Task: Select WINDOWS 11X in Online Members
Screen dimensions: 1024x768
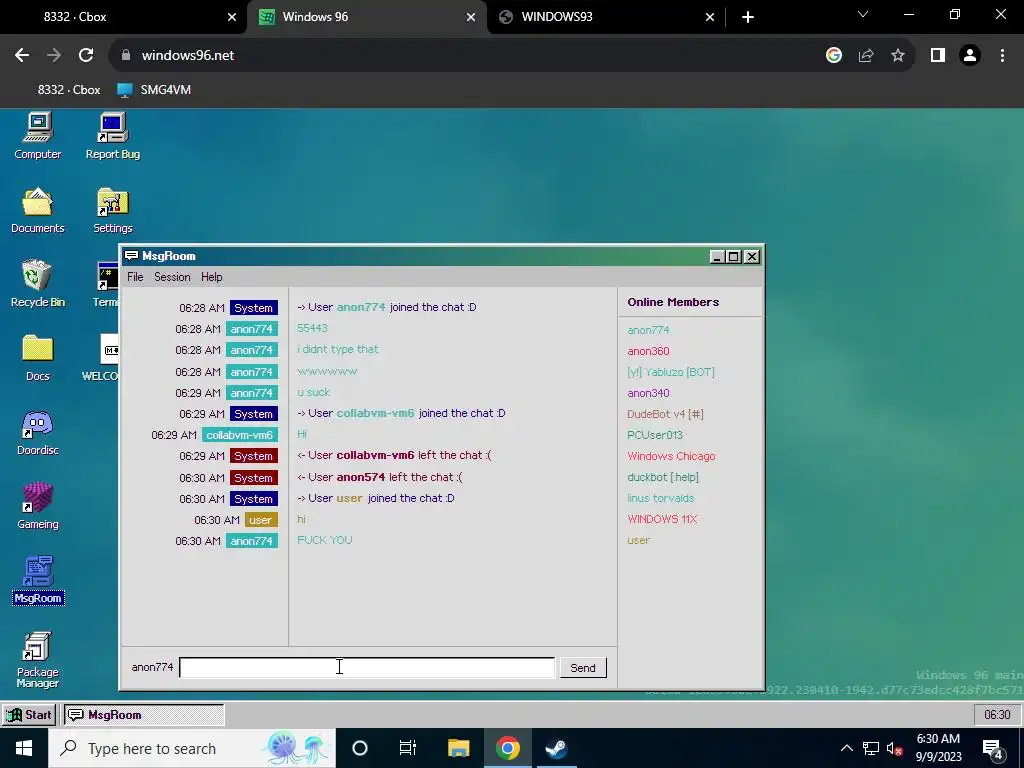Action: pyautogui.click(x=662, y=519)
